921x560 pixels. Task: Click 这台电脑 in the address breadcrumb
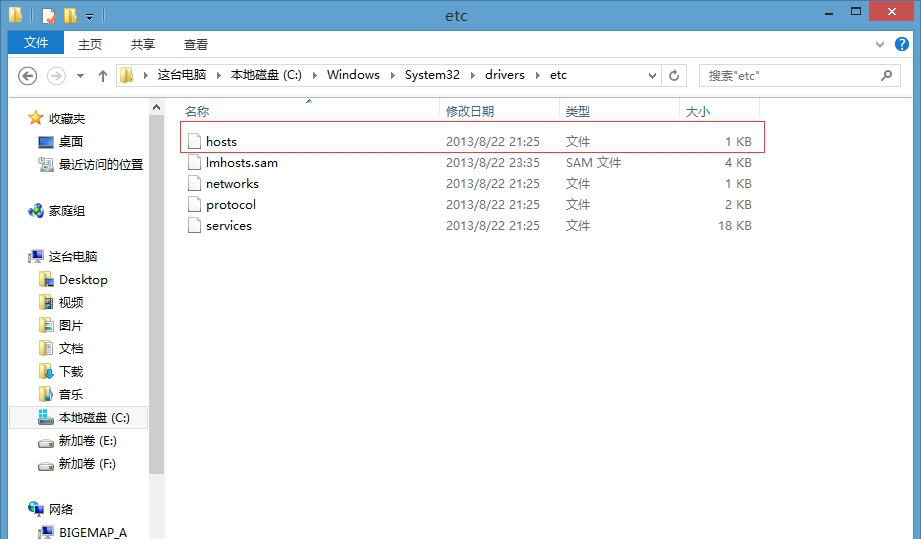(x=181, y=75)
